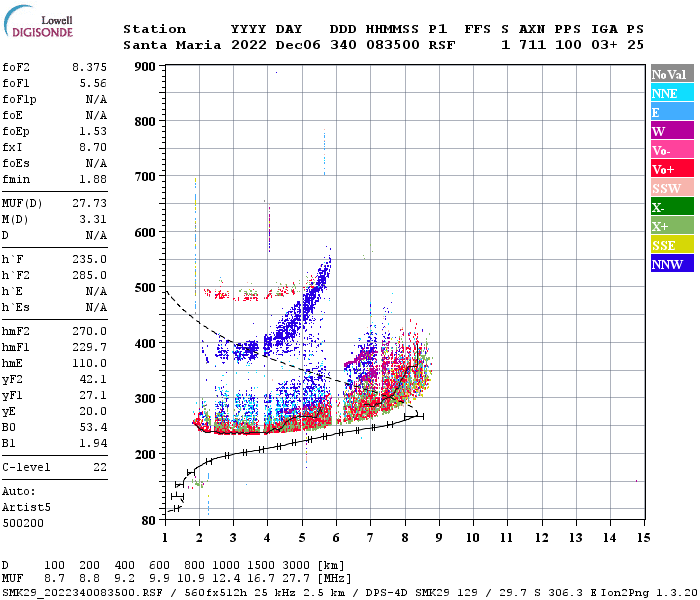
Task: Click the yF2 value 42.1
Action: pyautogui.click(x=93, y=379)
